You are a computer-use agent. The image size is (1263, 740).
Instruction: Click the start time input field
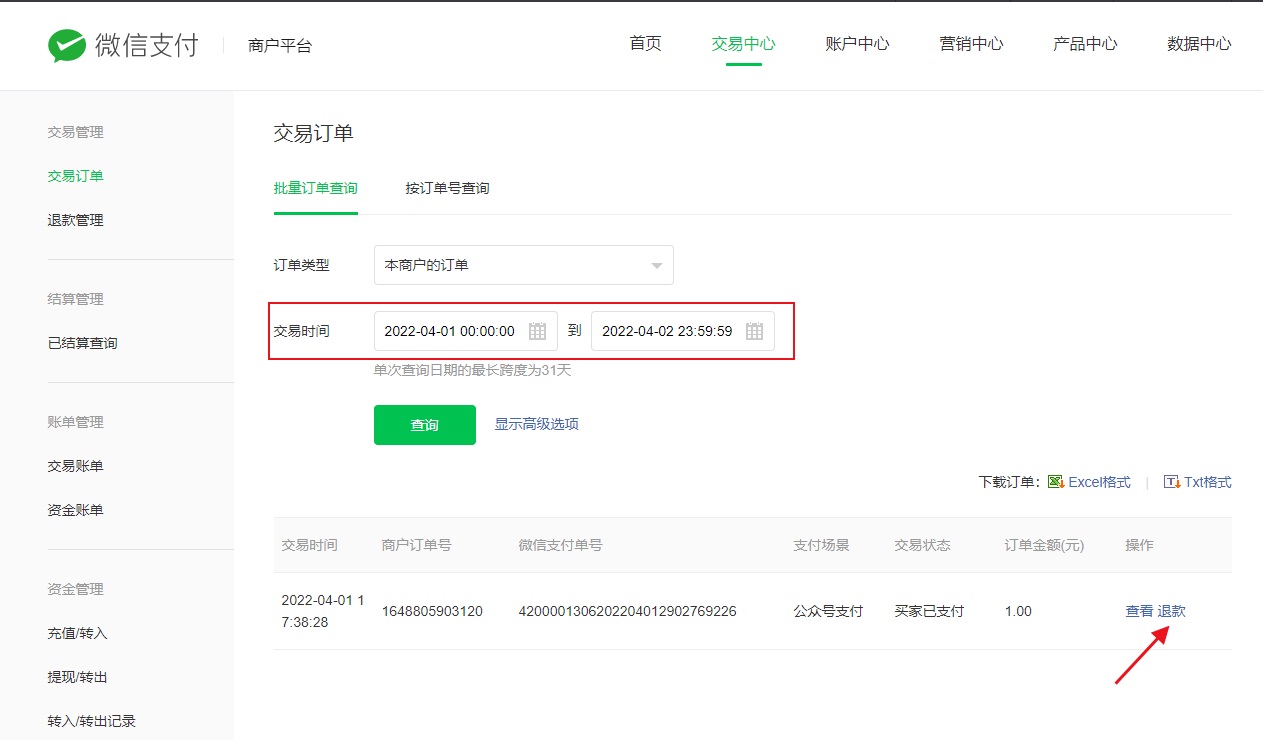450,331
